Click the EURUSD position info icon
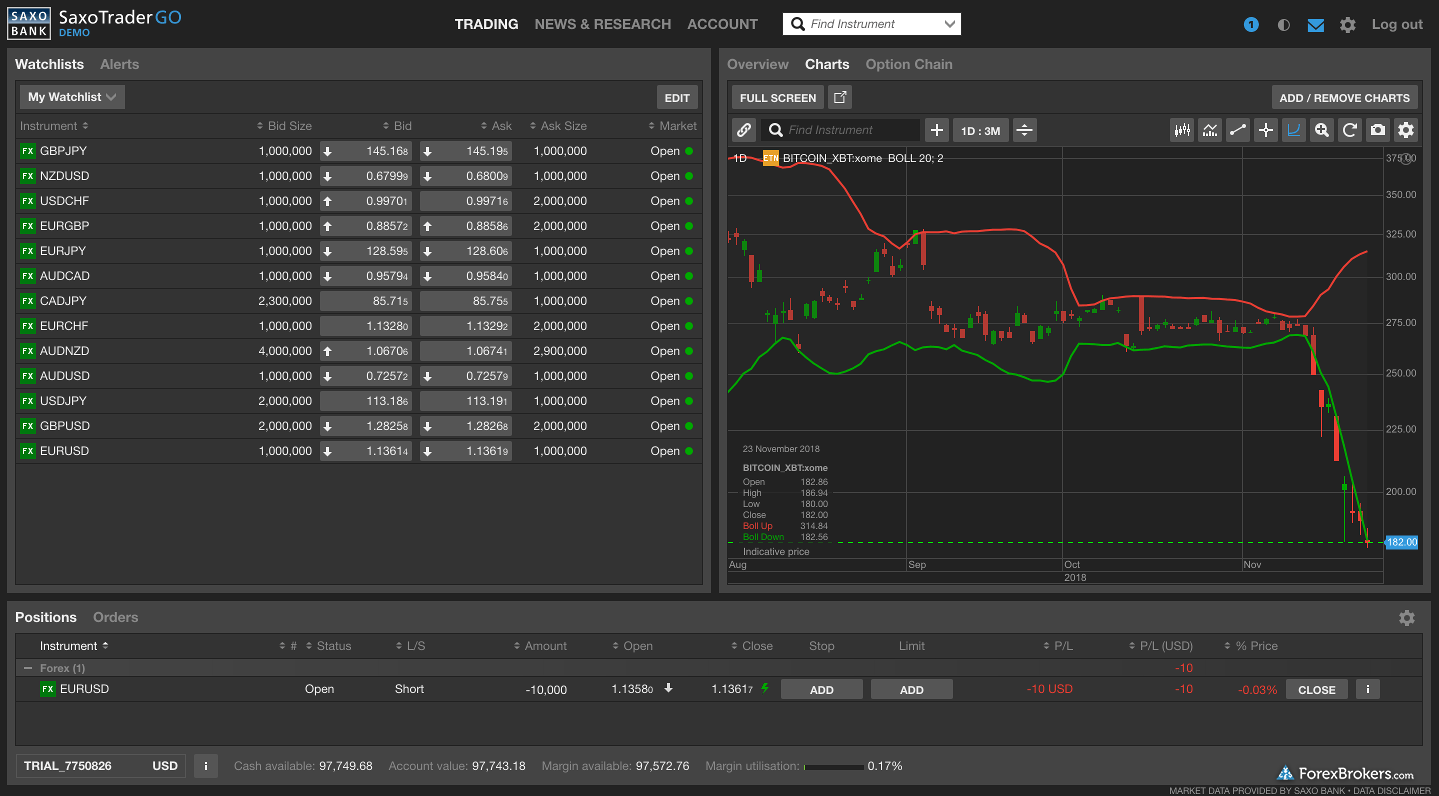 (x=1368, y=689)
